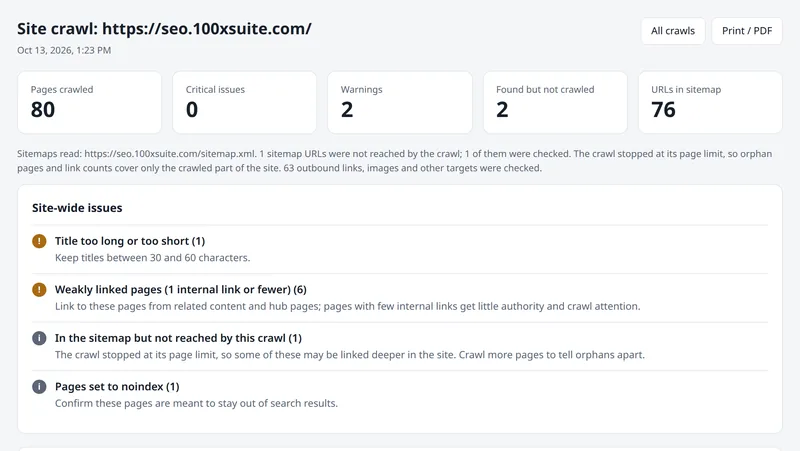Click warning icon beside Weakly linked pages
Image resolution: width=800 pixels, height=451 pixels.
39,289
